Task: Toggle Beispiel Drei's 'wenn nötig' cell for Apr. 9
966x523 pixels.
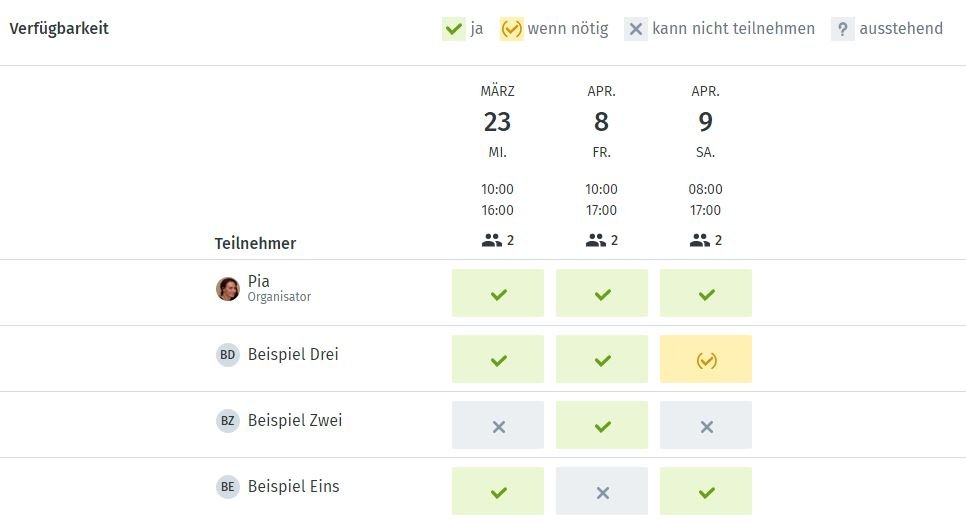Action: pyautogui.click(x=706, y=359)
